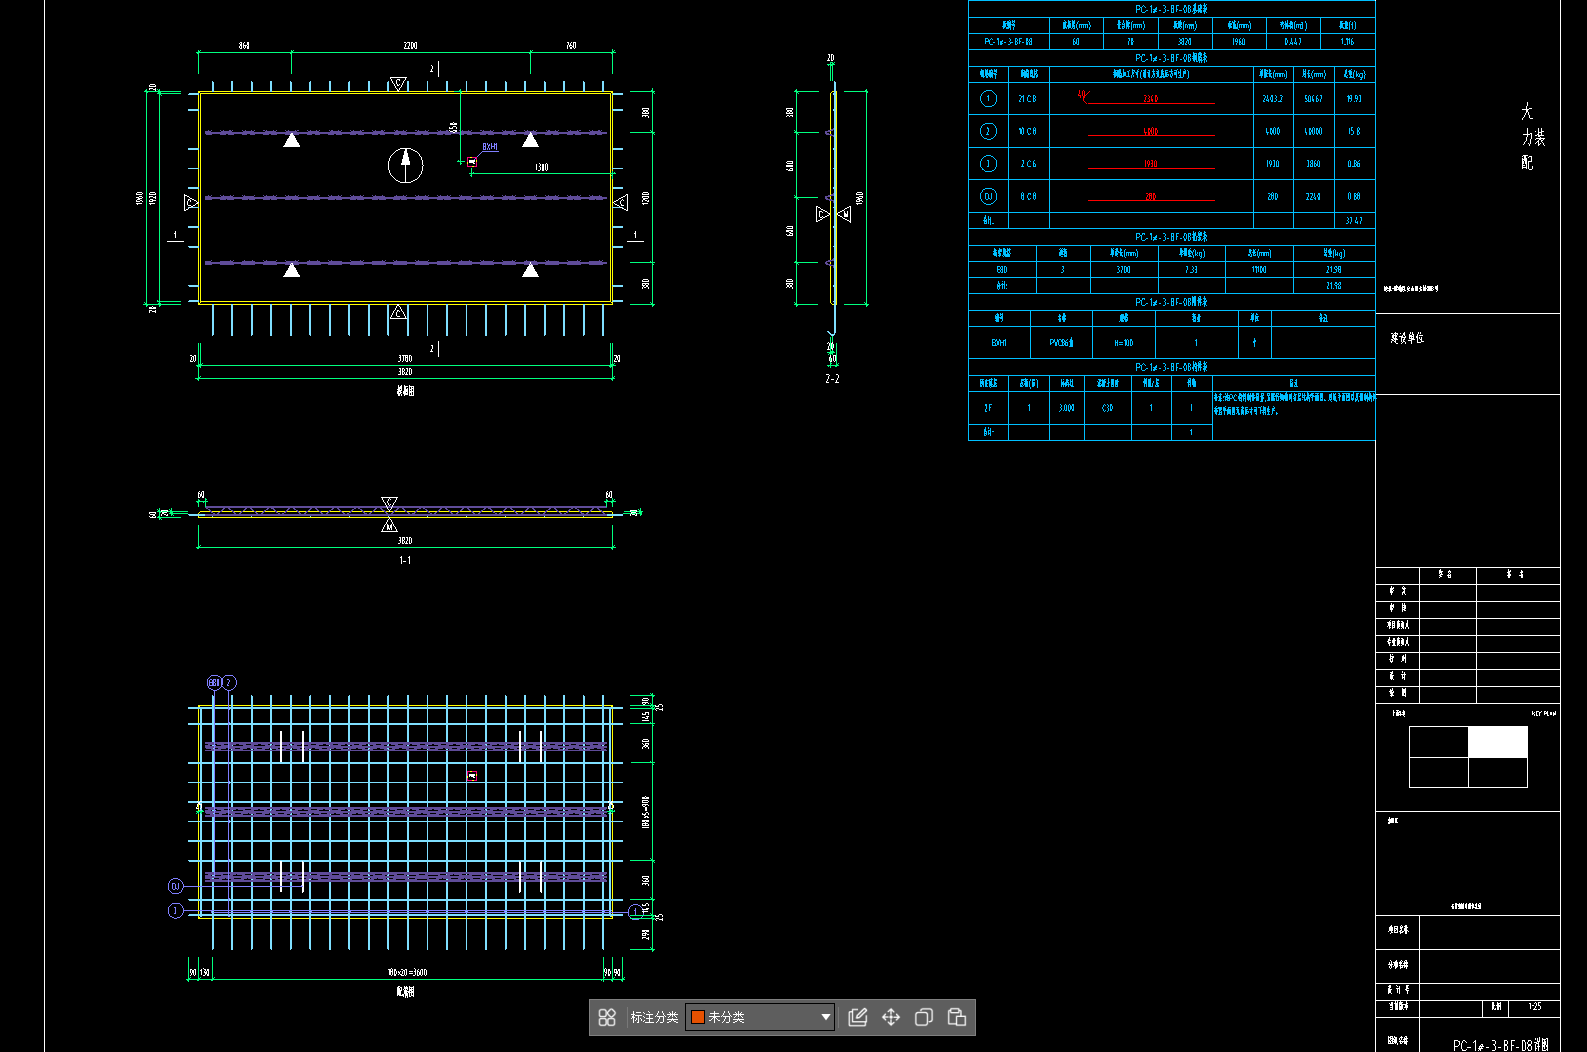Viewport: 1587px width, 1052px height.
Task: Click the orange 未分类 color swatch
Action: tap(698, 1017)
